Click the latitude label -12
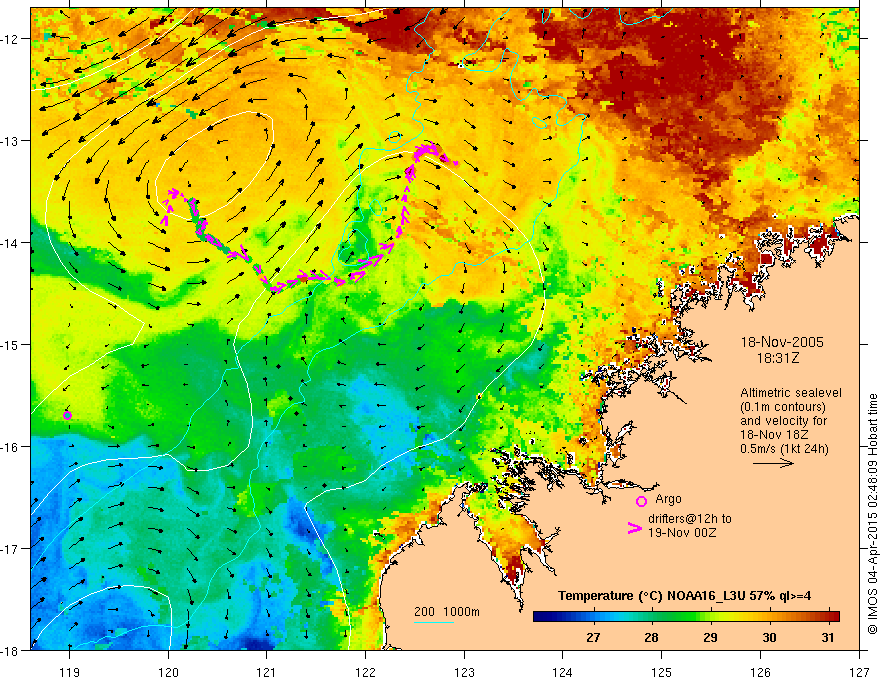 [x=11, y=39]
